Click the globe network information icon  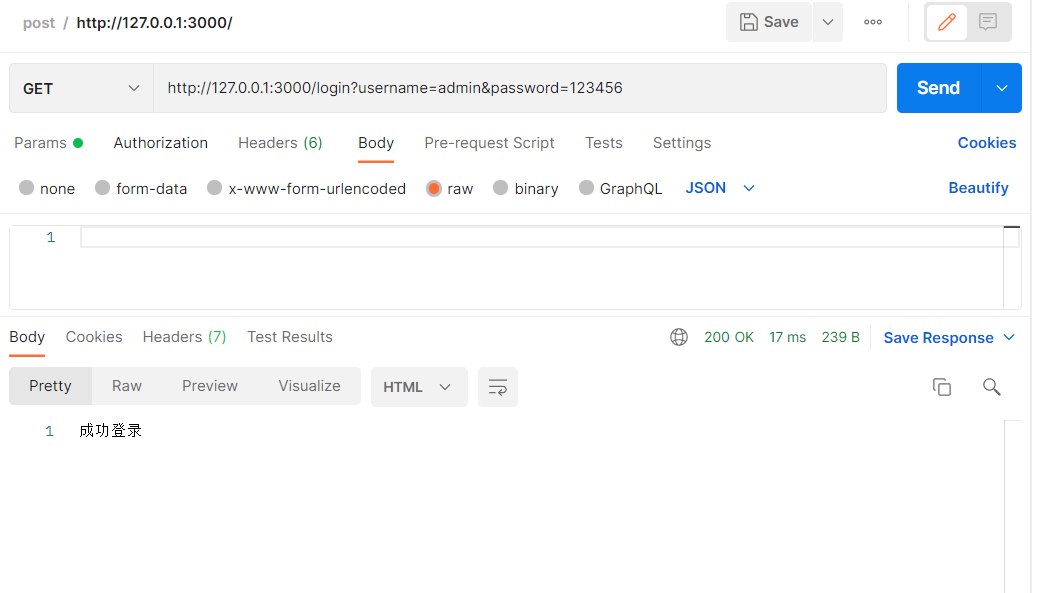(679, 338)
